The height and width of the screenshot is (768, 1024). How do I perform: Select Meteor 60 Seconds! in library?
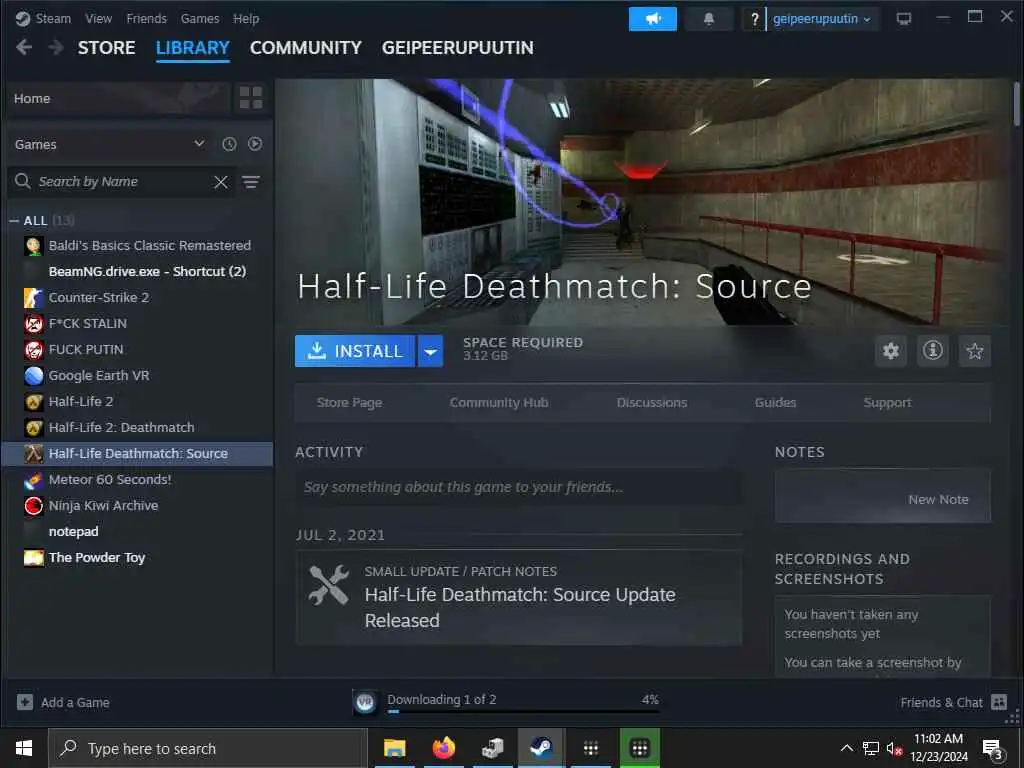[x=138, y=480]
